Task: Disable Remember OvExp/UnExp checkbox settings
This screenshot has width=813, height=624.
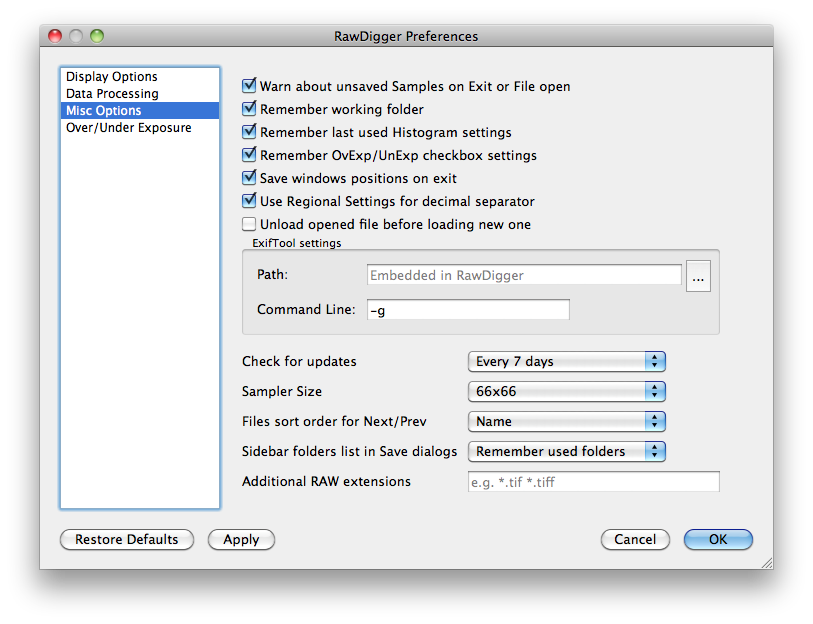Action: pos(249,155)
